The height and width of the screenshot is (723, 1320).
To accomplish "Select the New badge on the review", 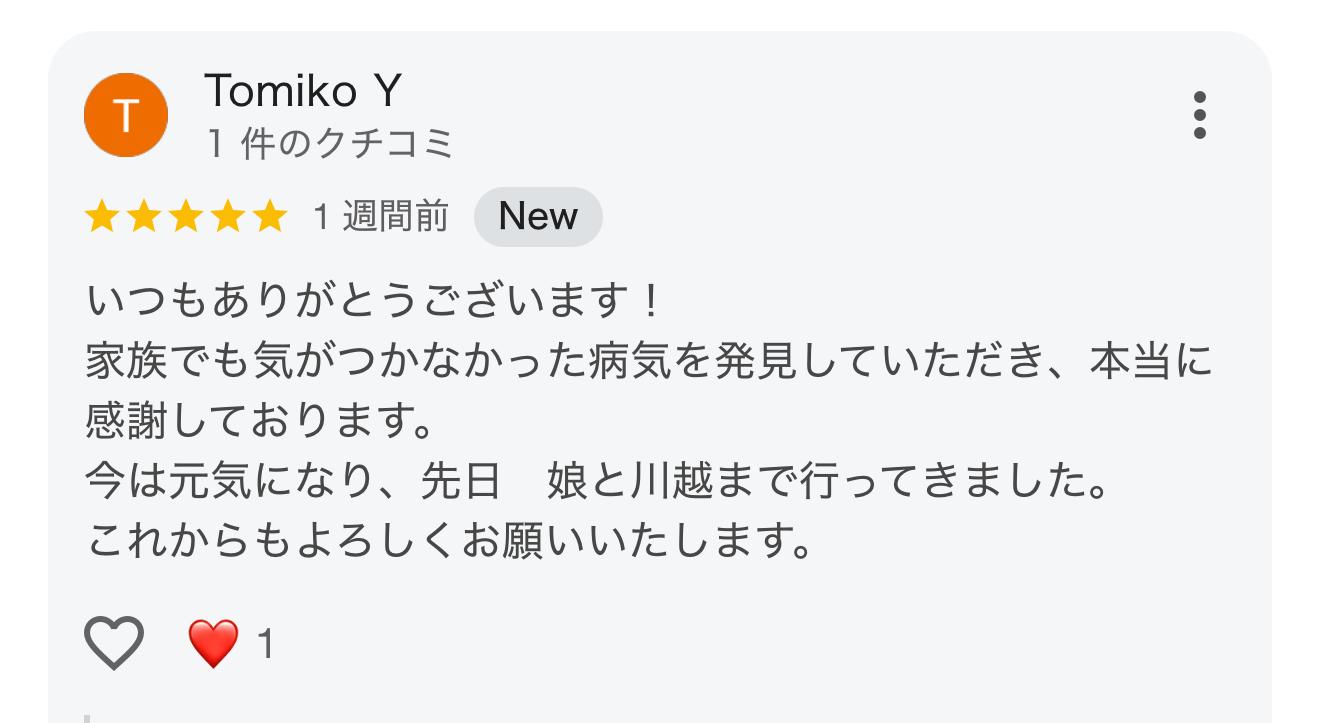I will coord(538,216).
